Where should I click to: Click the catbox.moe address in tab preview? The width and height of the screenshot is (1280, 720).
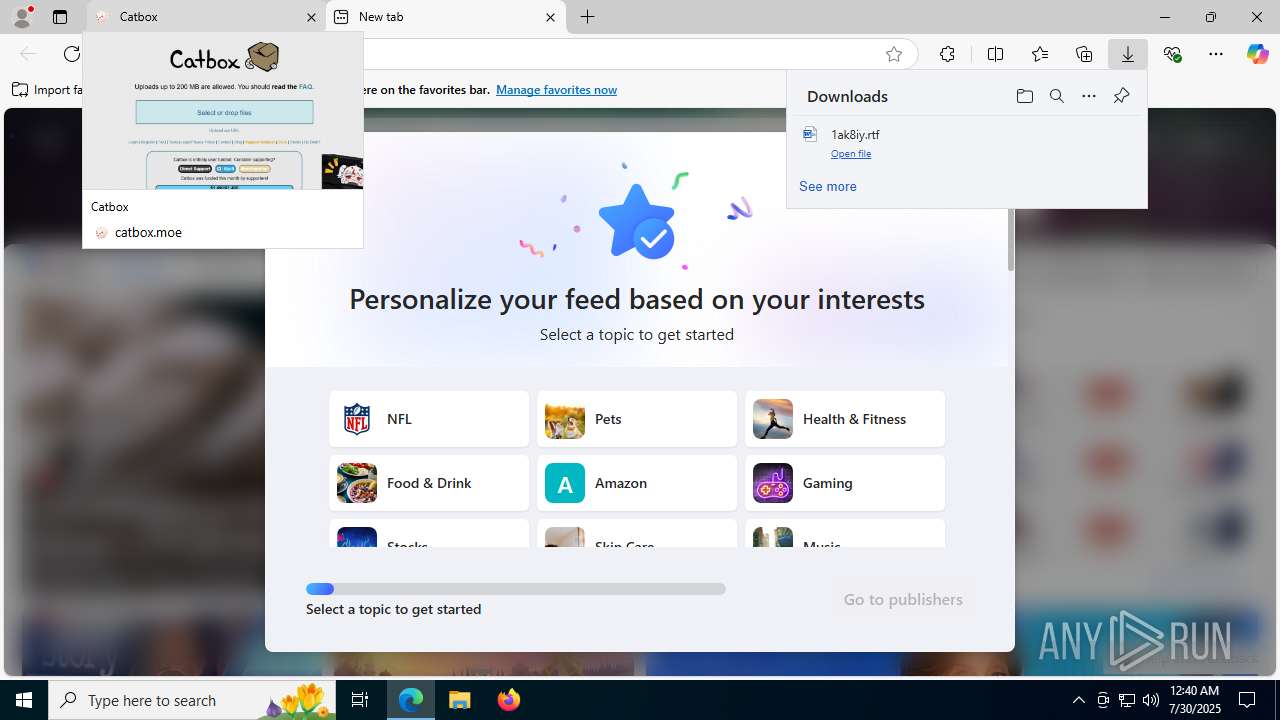tap(148, 232)
